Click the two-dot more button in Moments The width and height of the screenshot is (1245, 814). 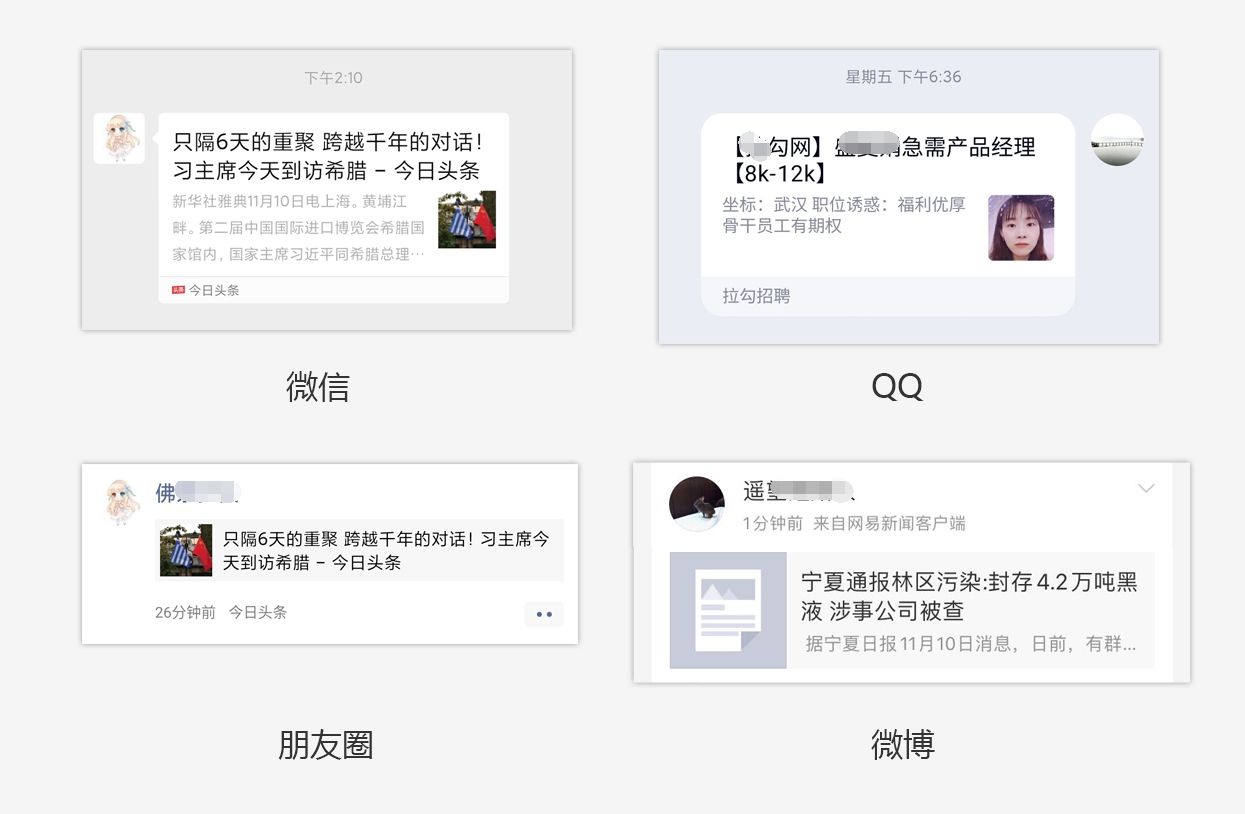click(x=544, y=614)
